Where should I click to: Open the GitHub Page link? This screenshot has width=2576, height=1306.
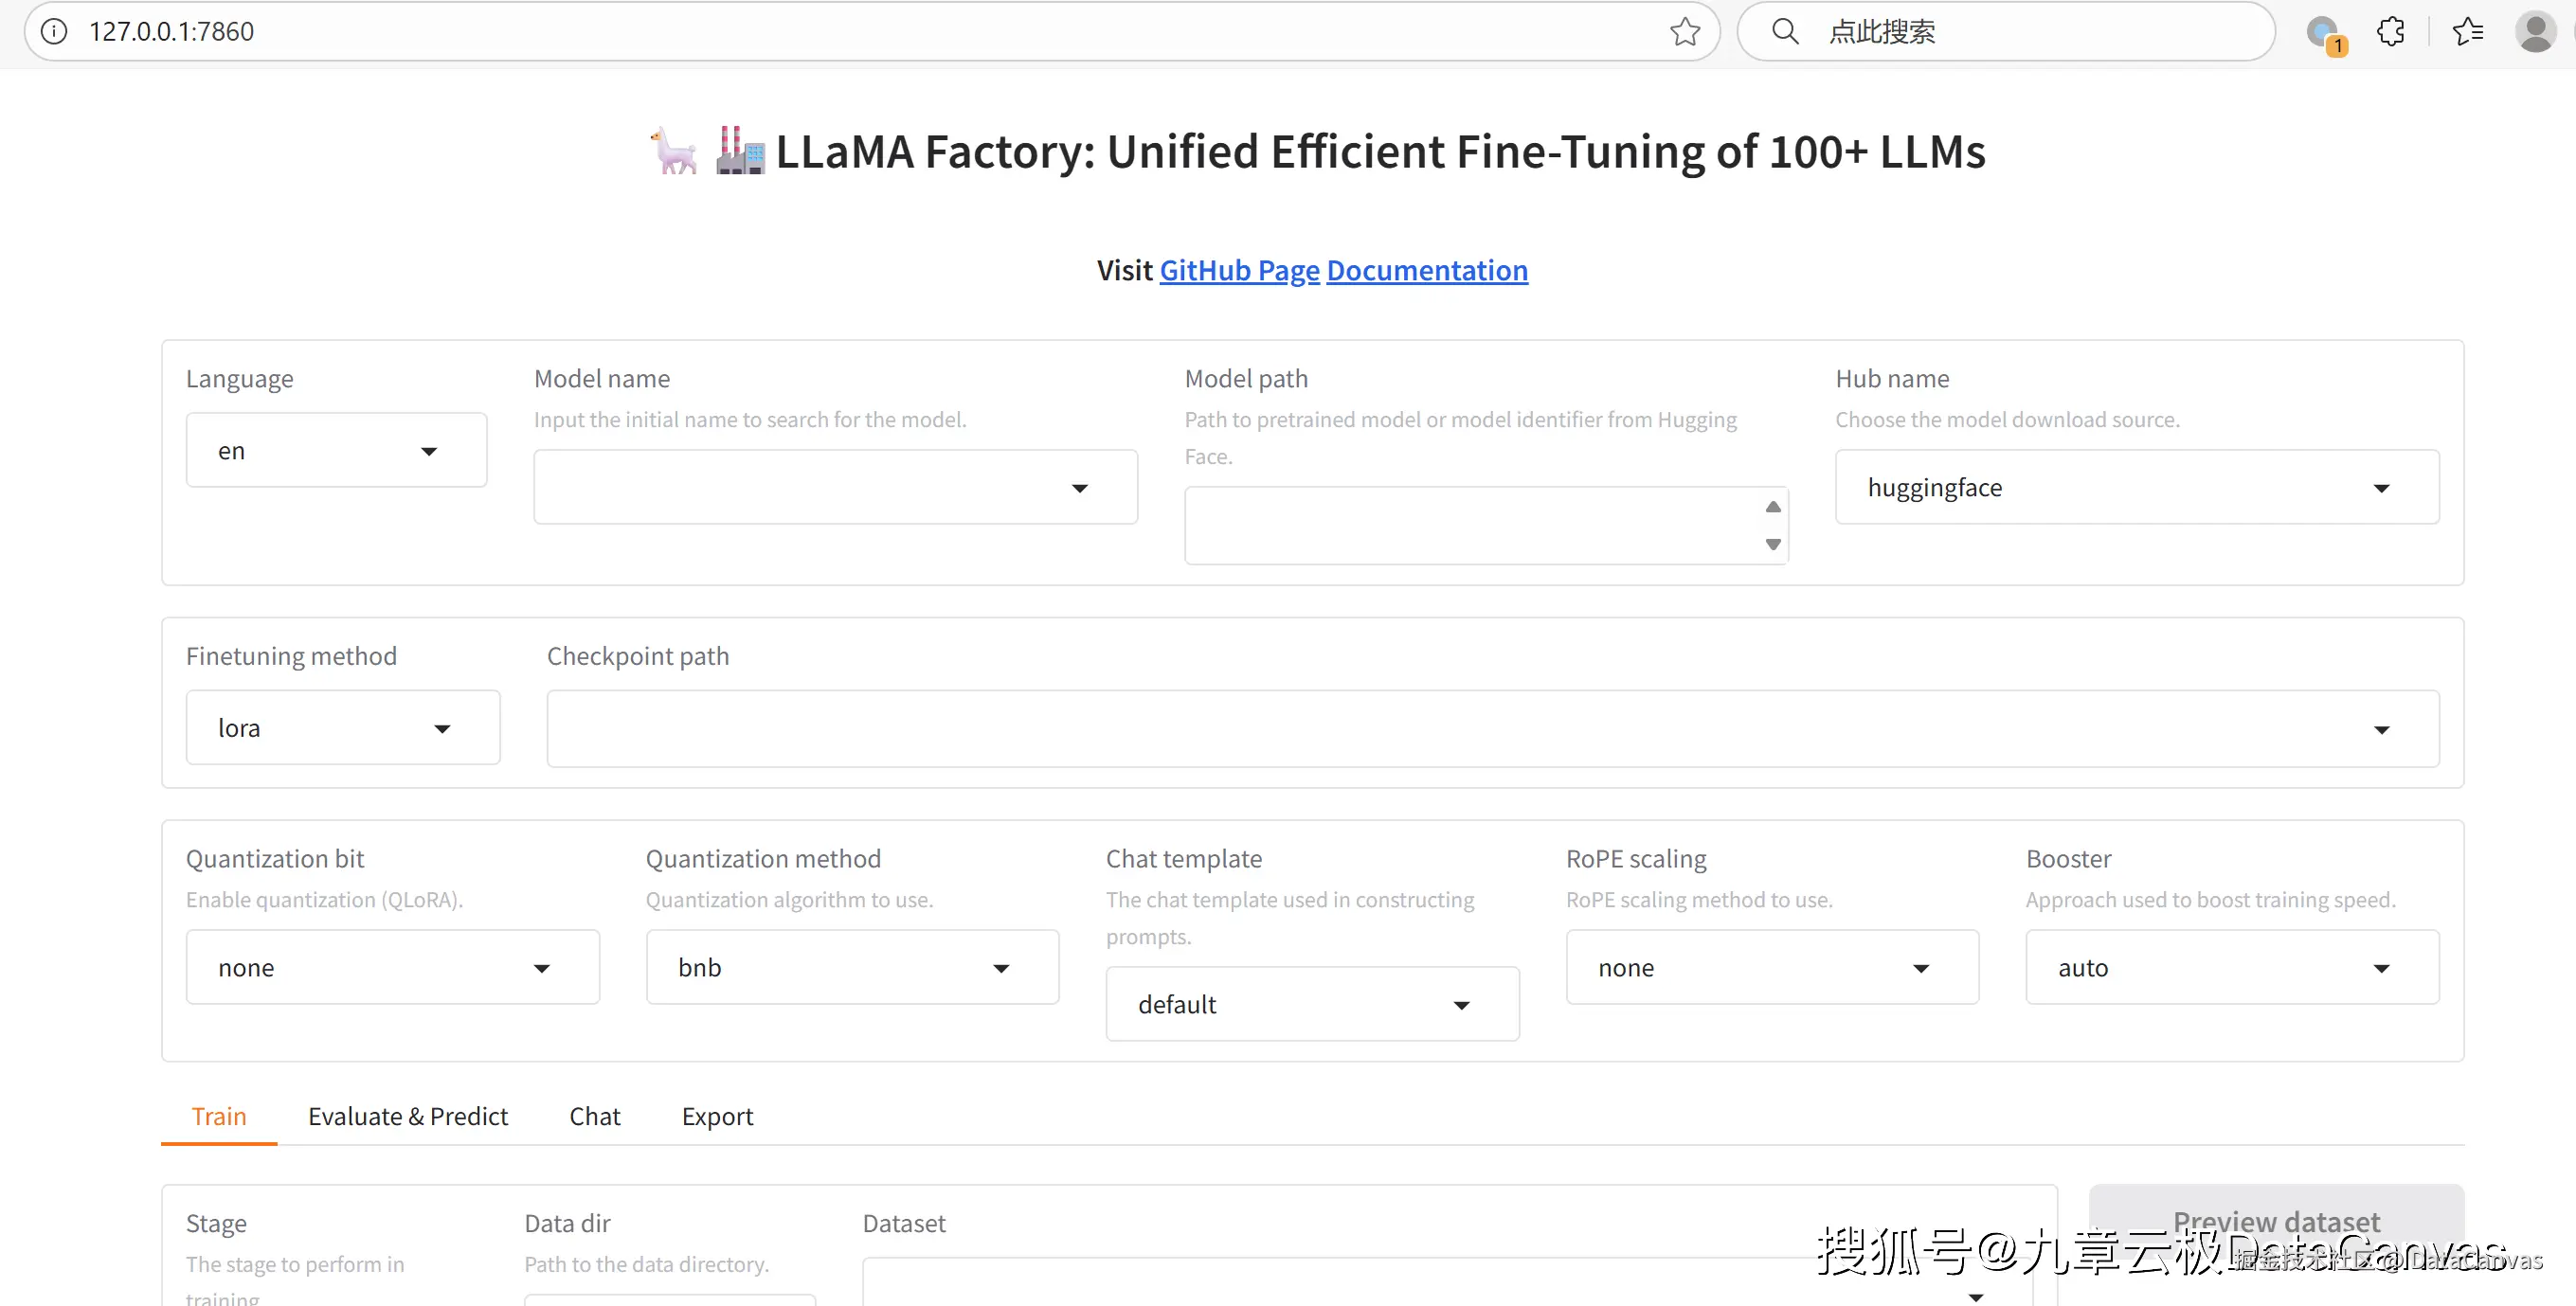tap(1239, 270)
